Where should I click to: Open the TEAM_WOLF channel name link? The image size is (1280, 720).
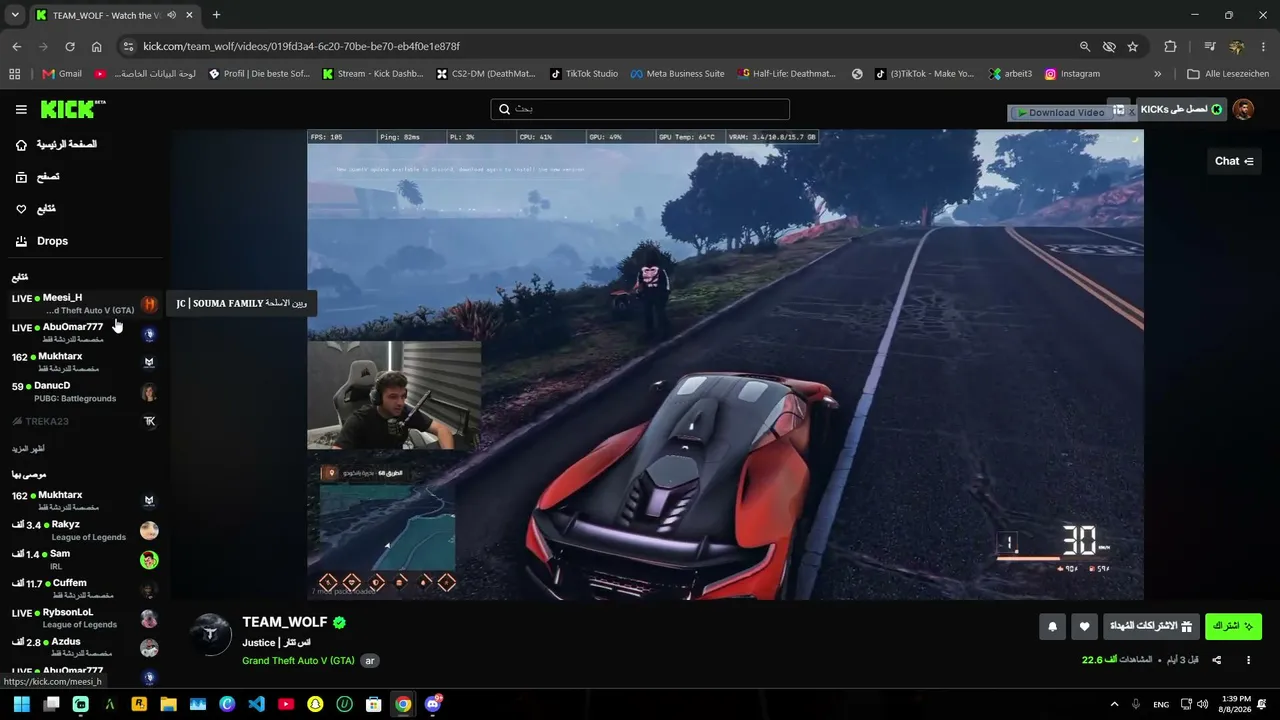[x=284, y=622]
